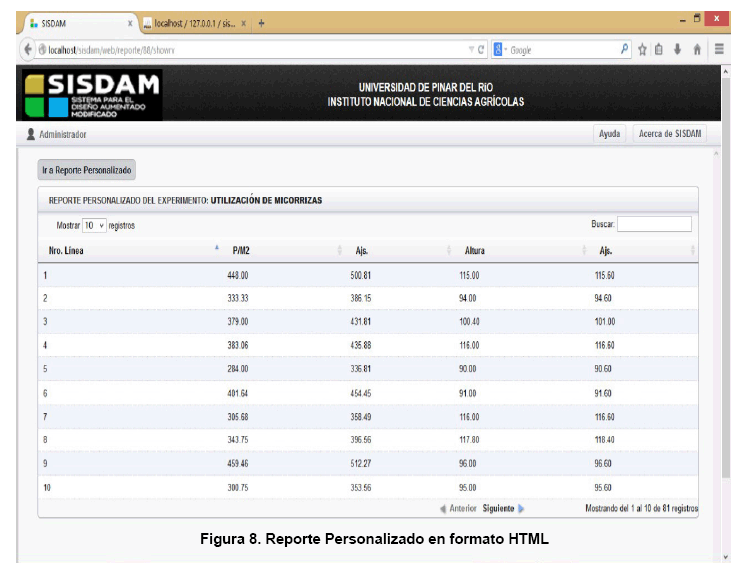This screenshot has width=748, height=576.
Task: Click into the Buscar search field
Action: [x=654, y=224]
